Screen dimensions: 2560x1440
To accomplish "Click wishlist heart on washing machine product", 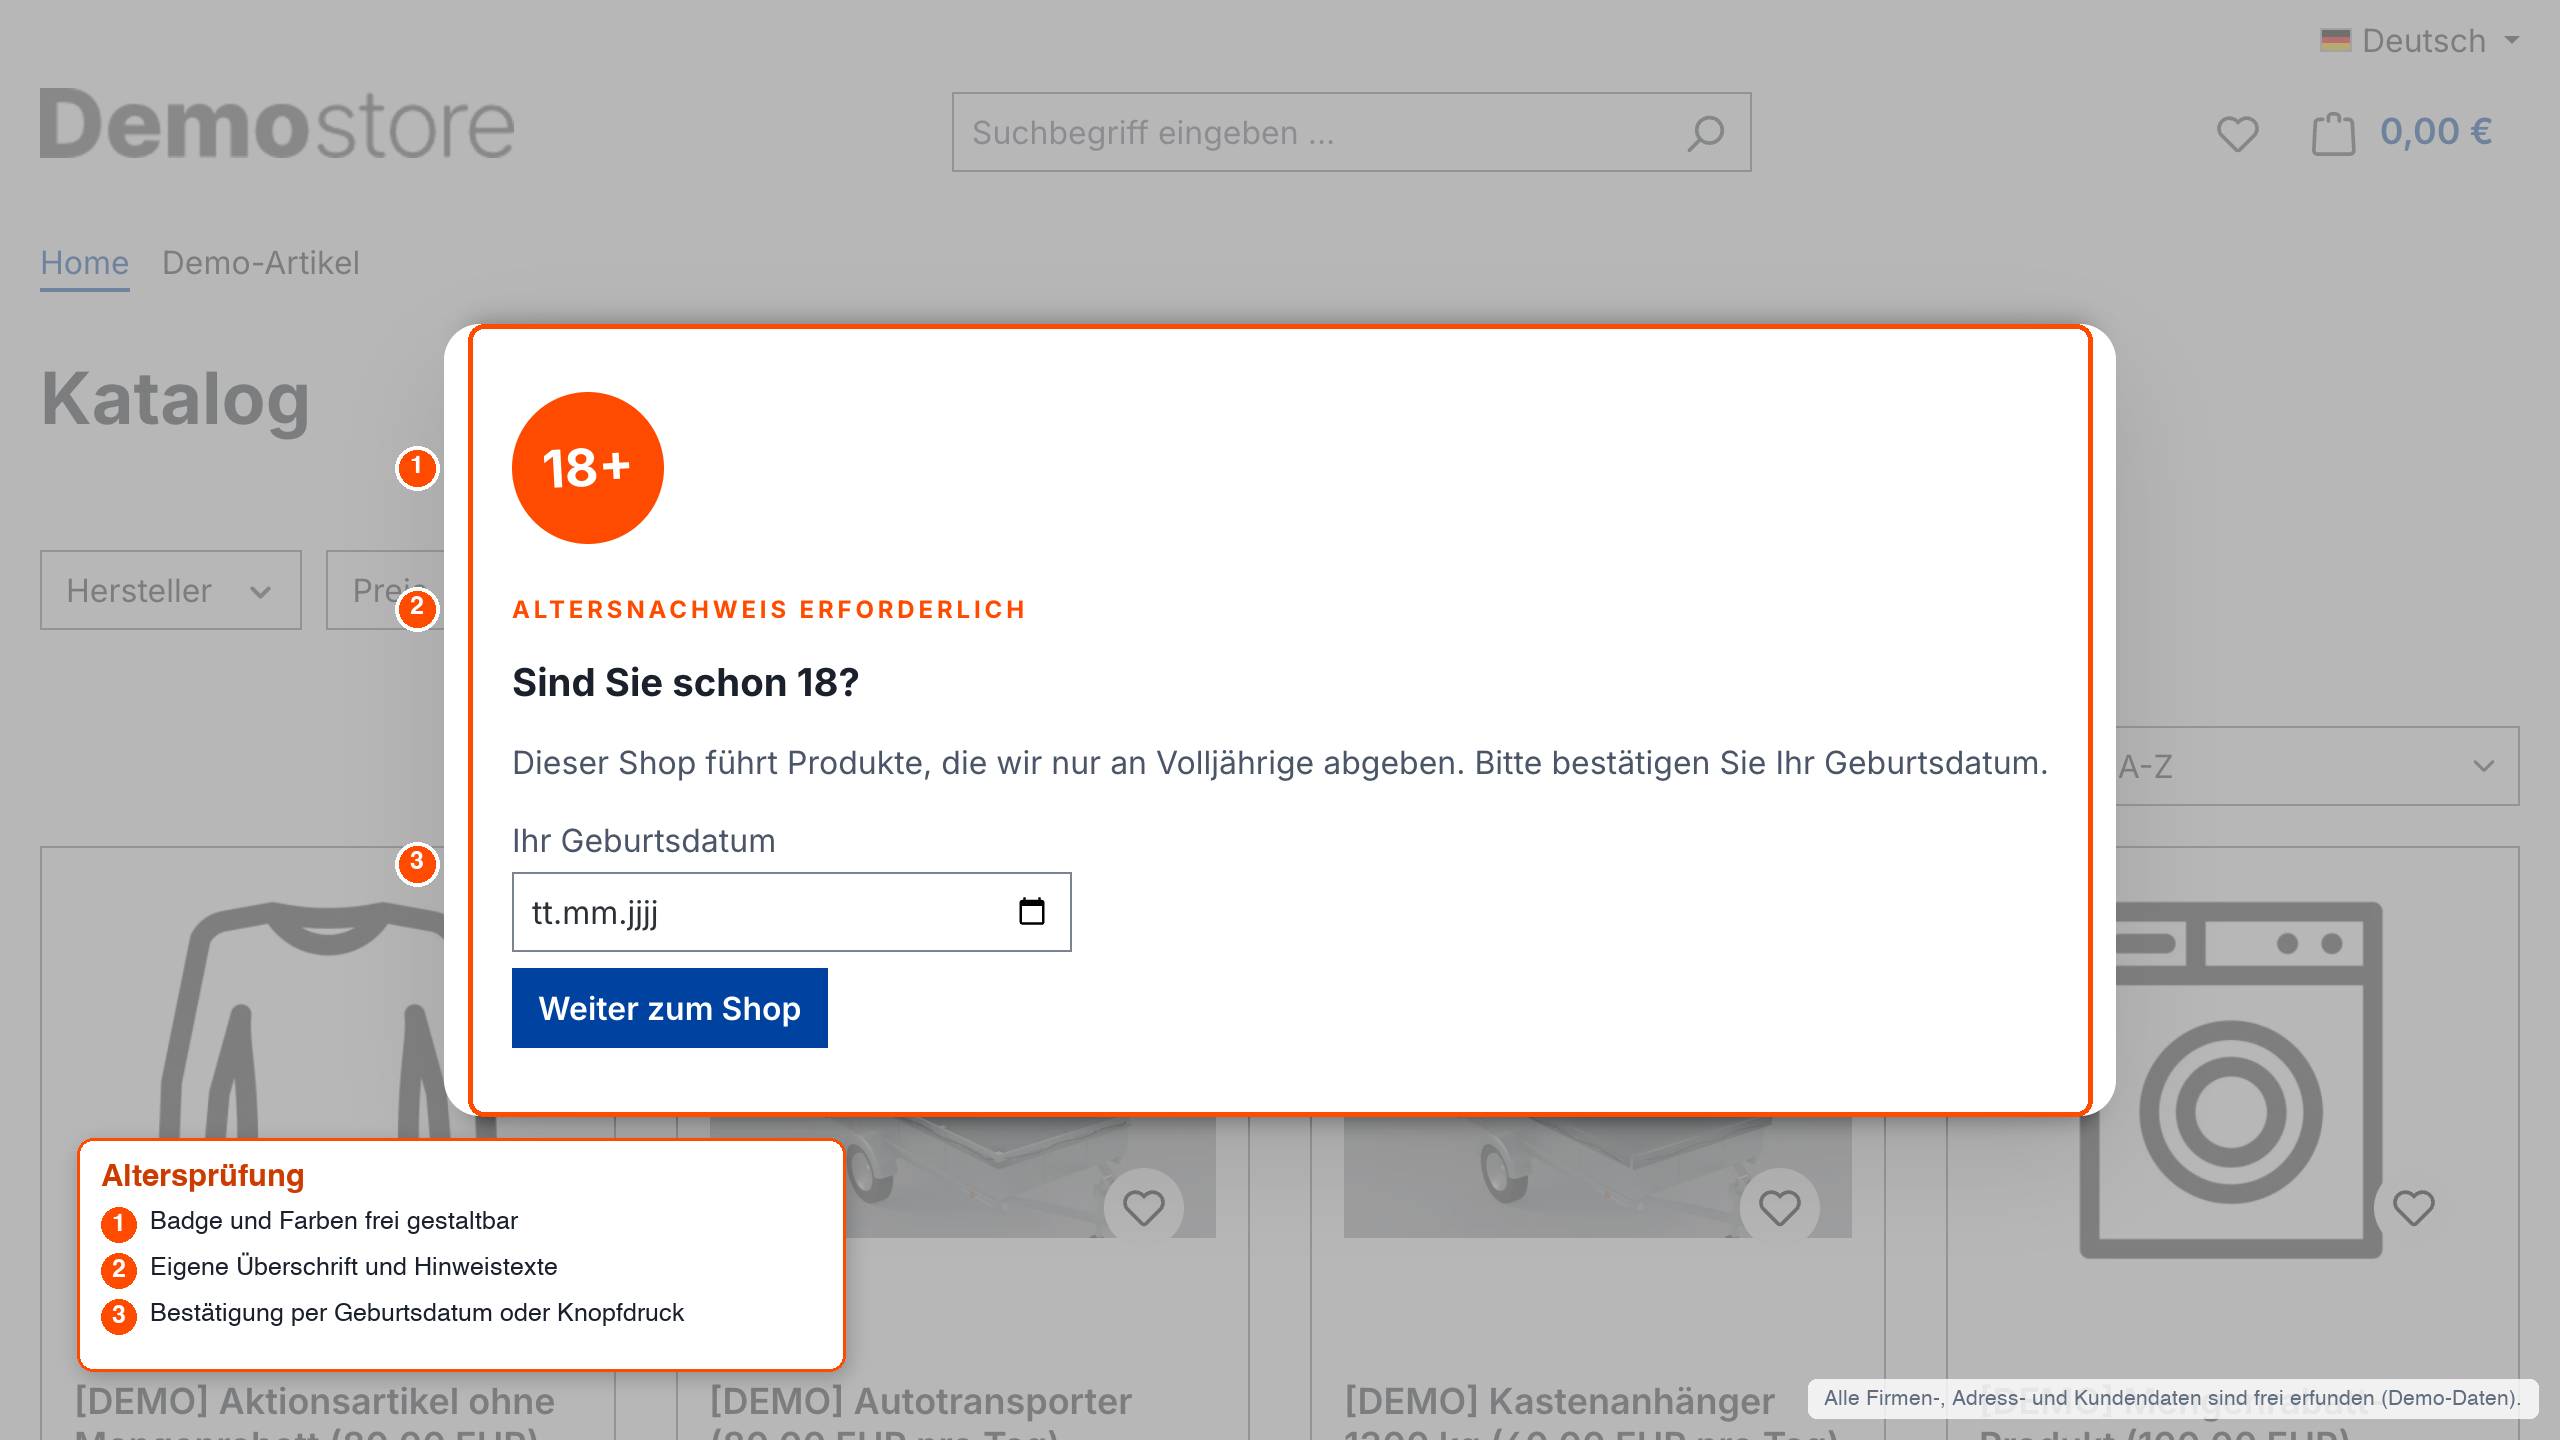I will [x=2413, y=1207].
